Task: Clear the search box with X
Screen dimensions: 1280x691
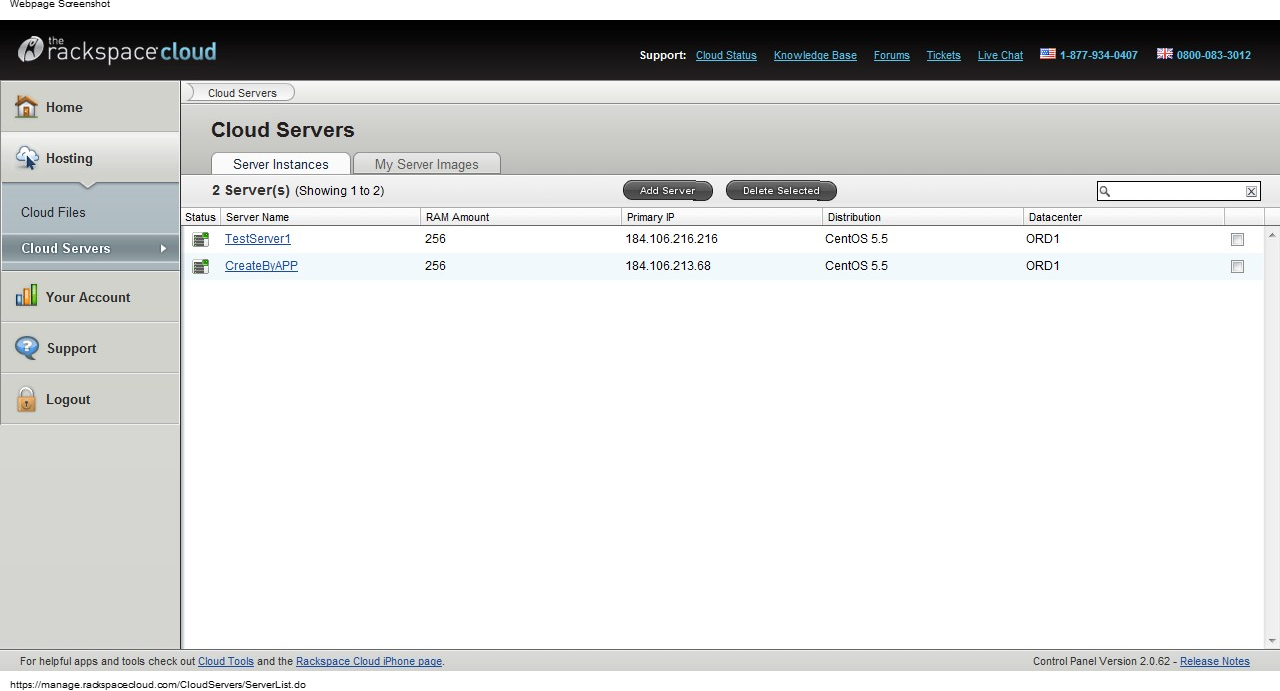Action: pos(1251,191)
